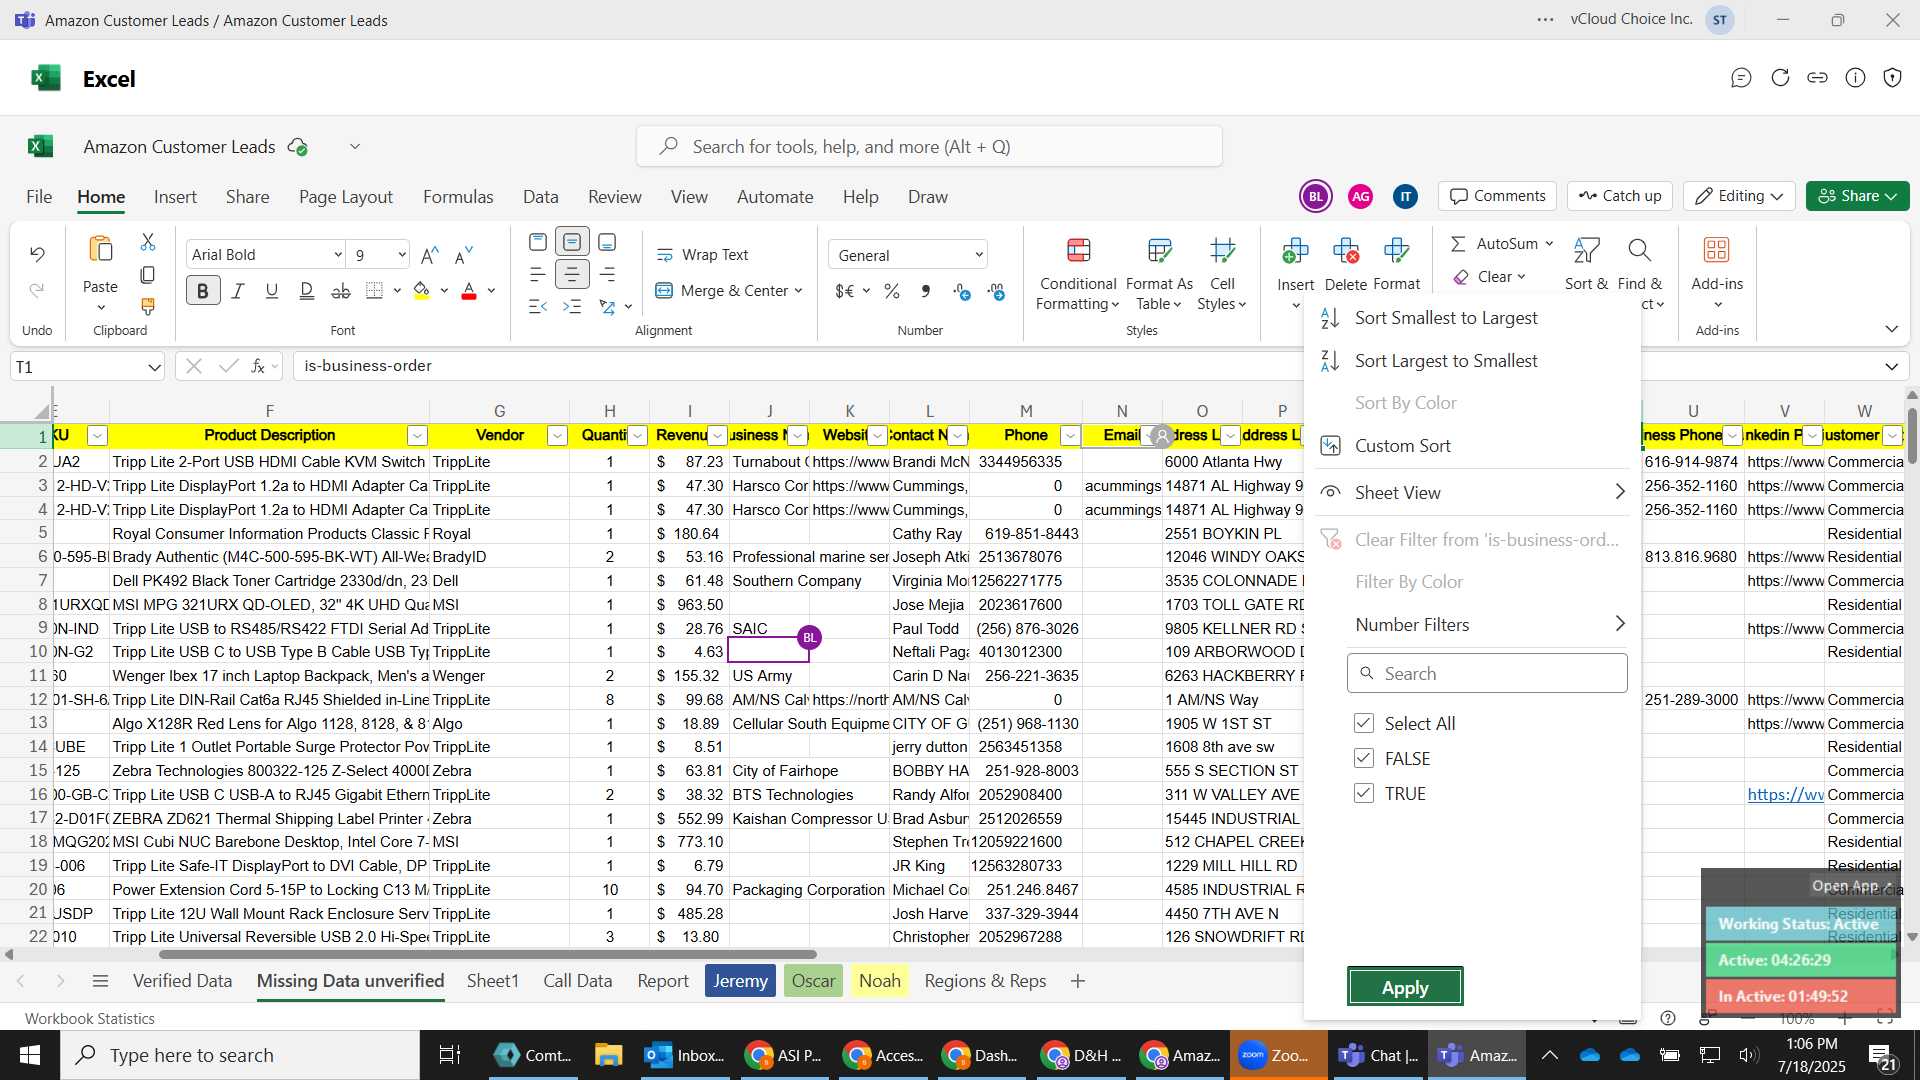
Task: Click the Apply filter button
Action: tap(1405, 987)
